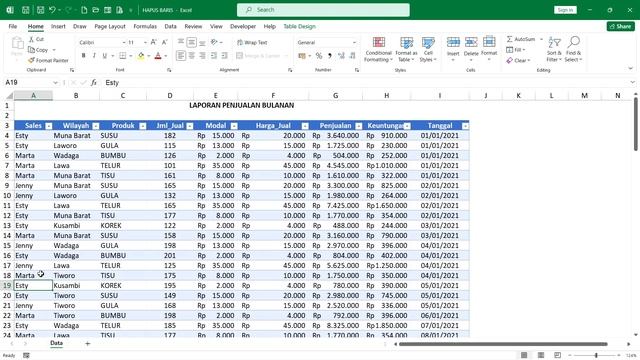Click the Insert Function fx icon
640x360 pixels.
tap(94, 82)
